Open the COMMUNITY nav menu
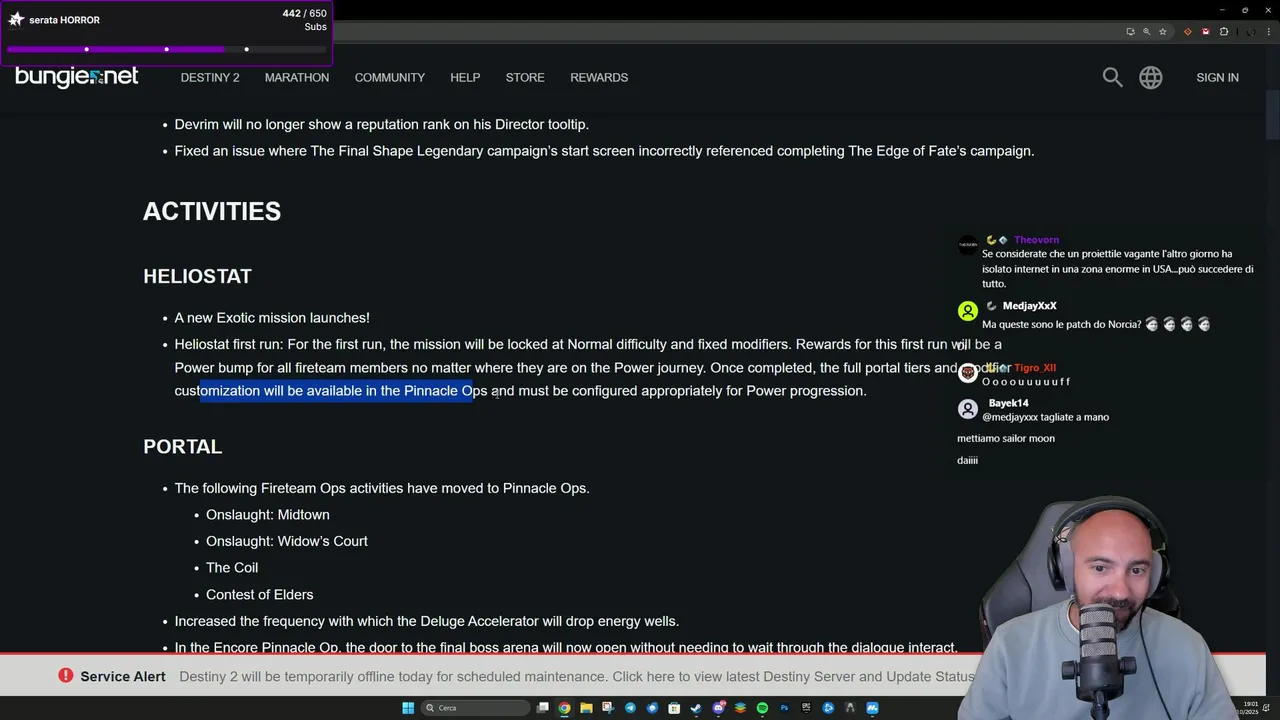This screenshot has height=720, width=1280. pyautogui.click(x=389, y=77)
